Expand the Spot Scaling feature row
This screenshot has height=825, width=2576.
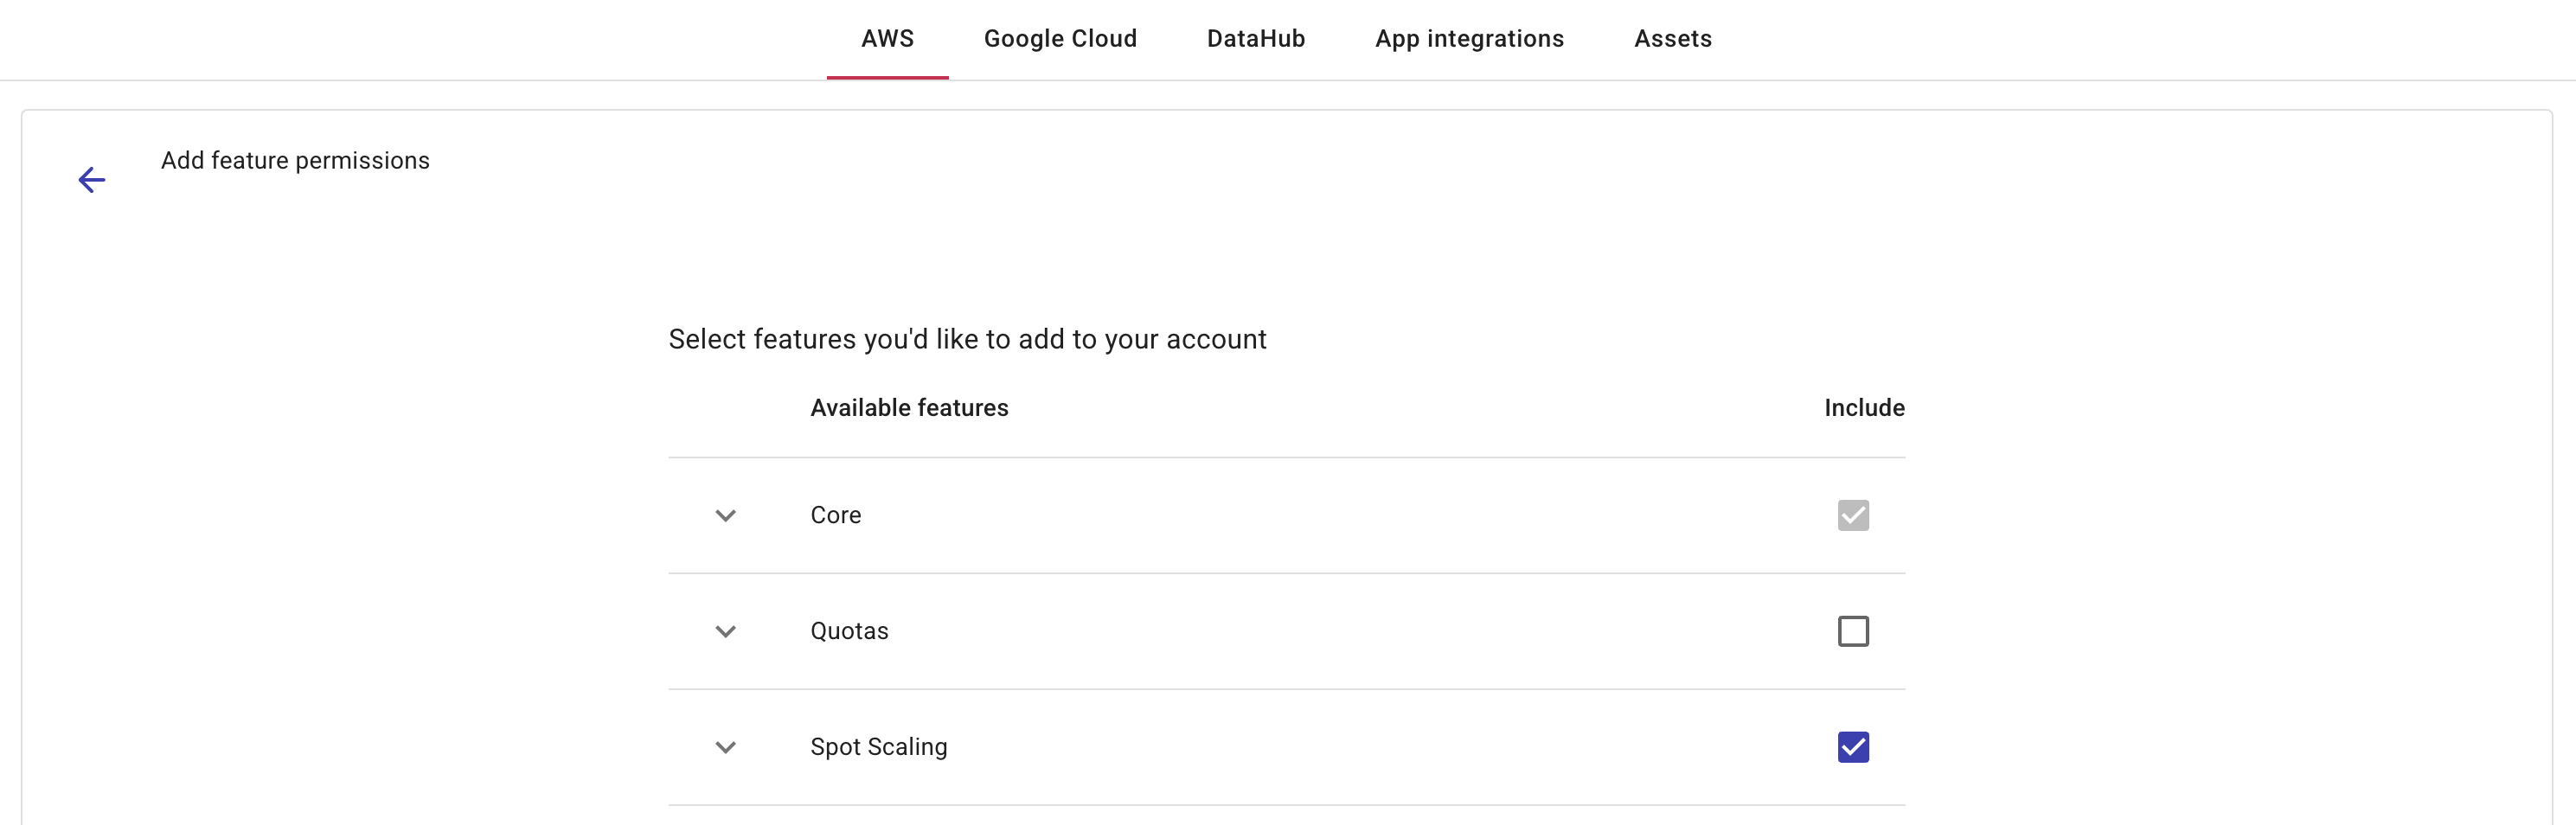coord(726,748)
